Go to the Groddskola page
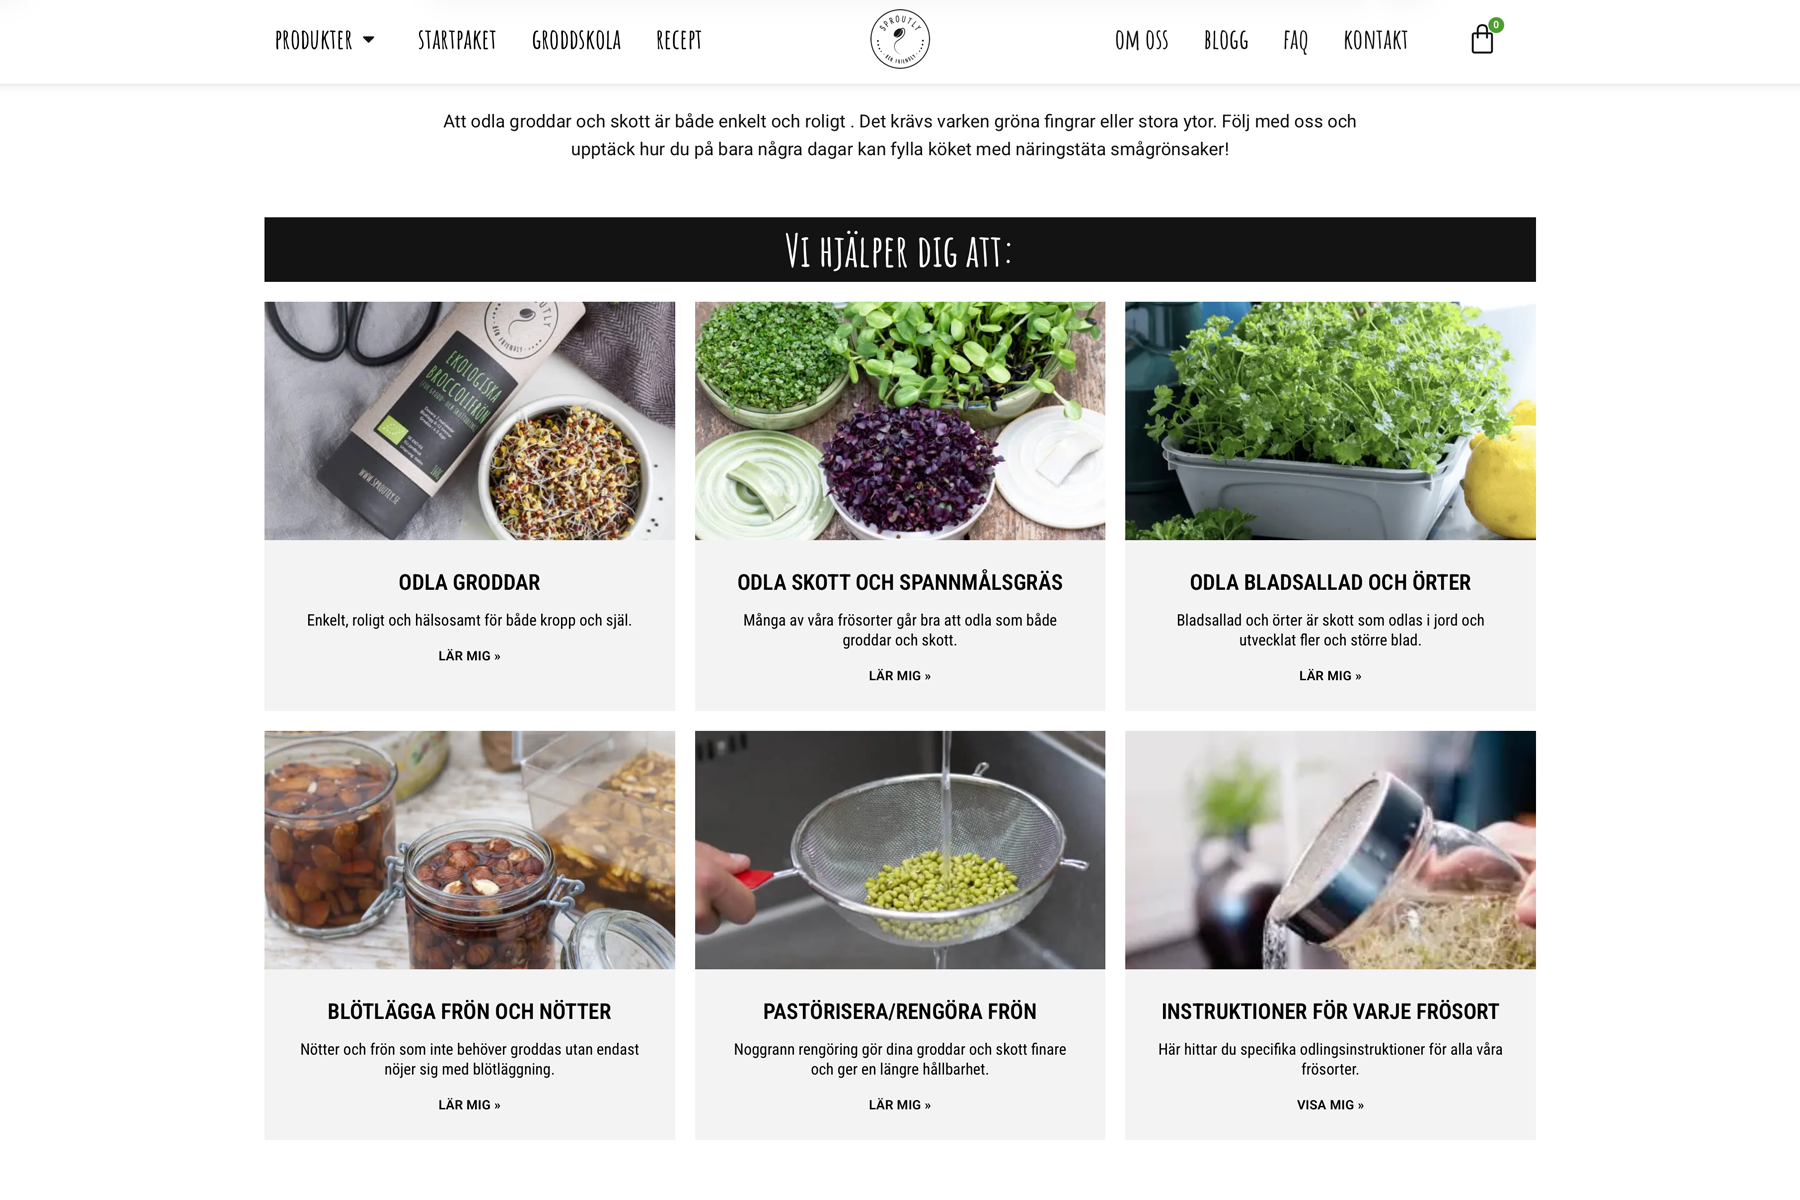Viewport: 1800px width, 1200px height. [576, 40]
